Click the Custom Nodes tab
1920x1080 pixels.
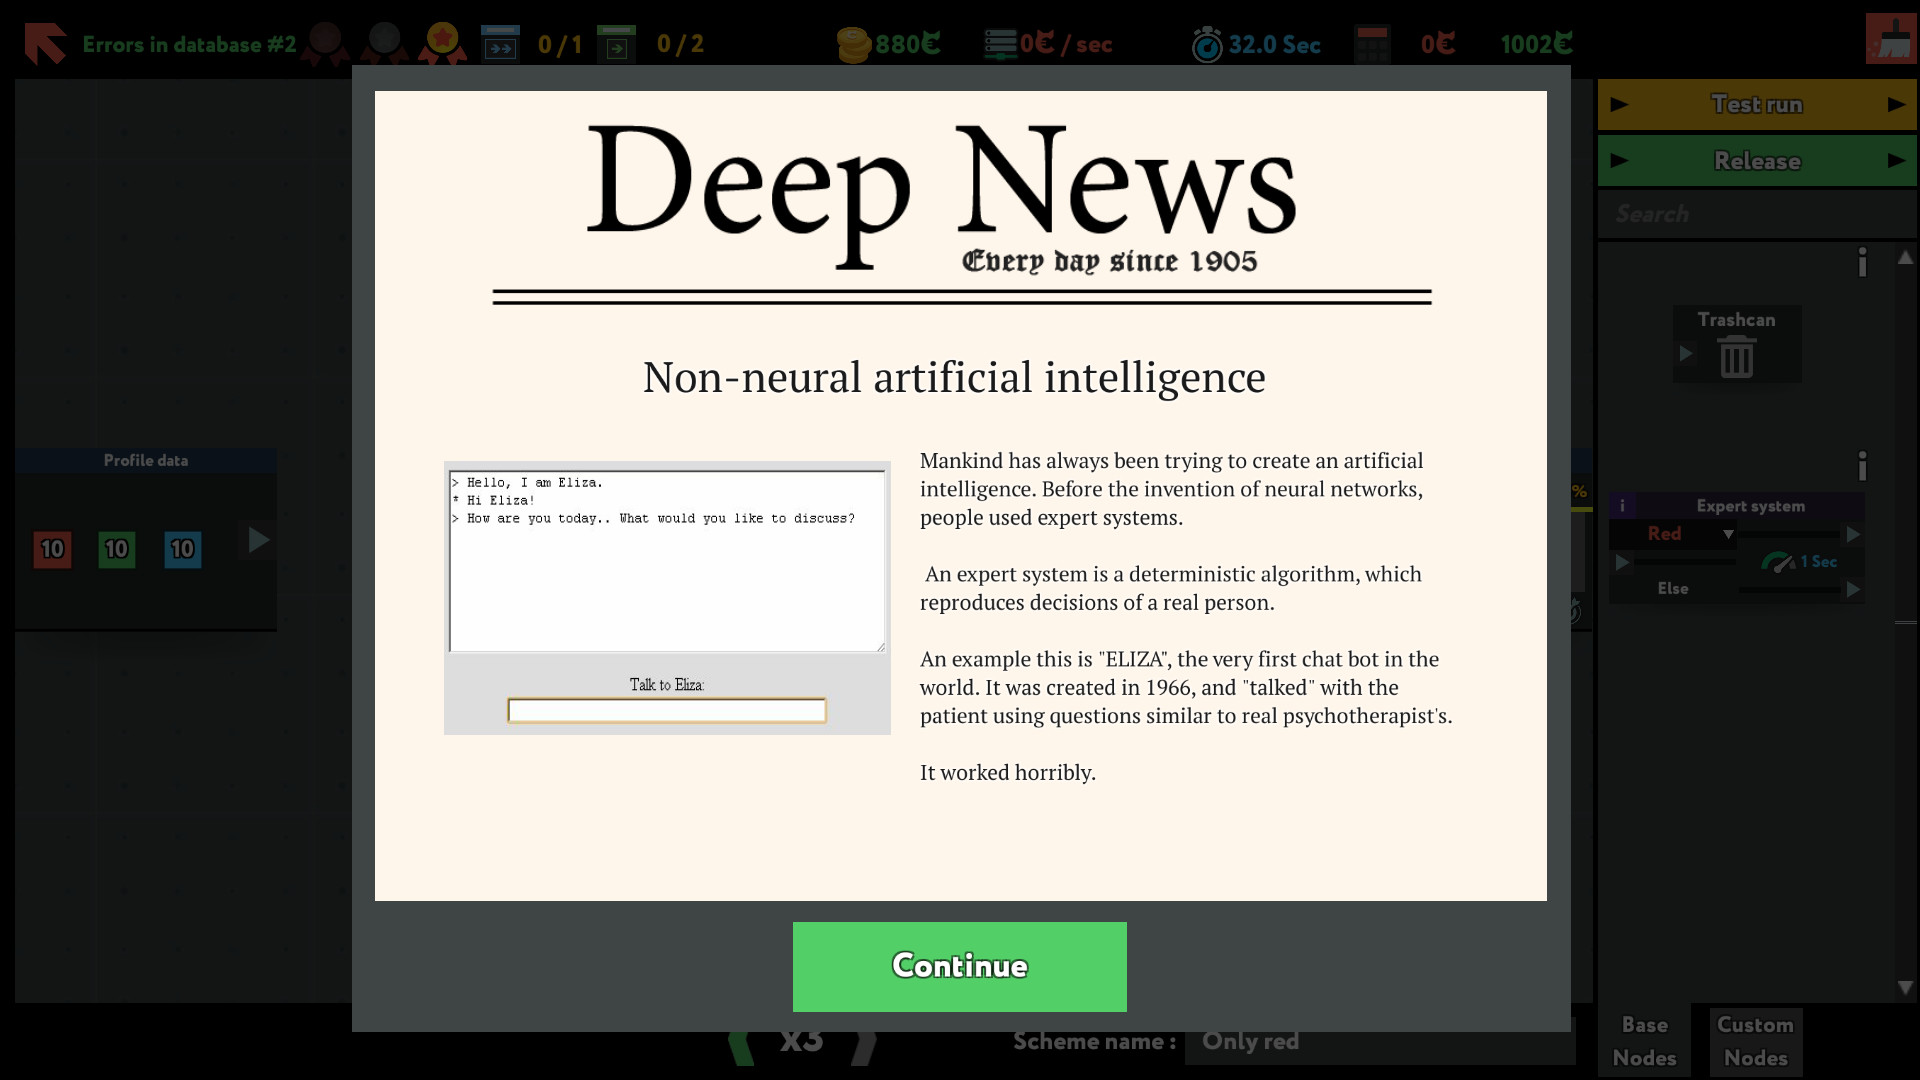[x=1754, y=1039]
